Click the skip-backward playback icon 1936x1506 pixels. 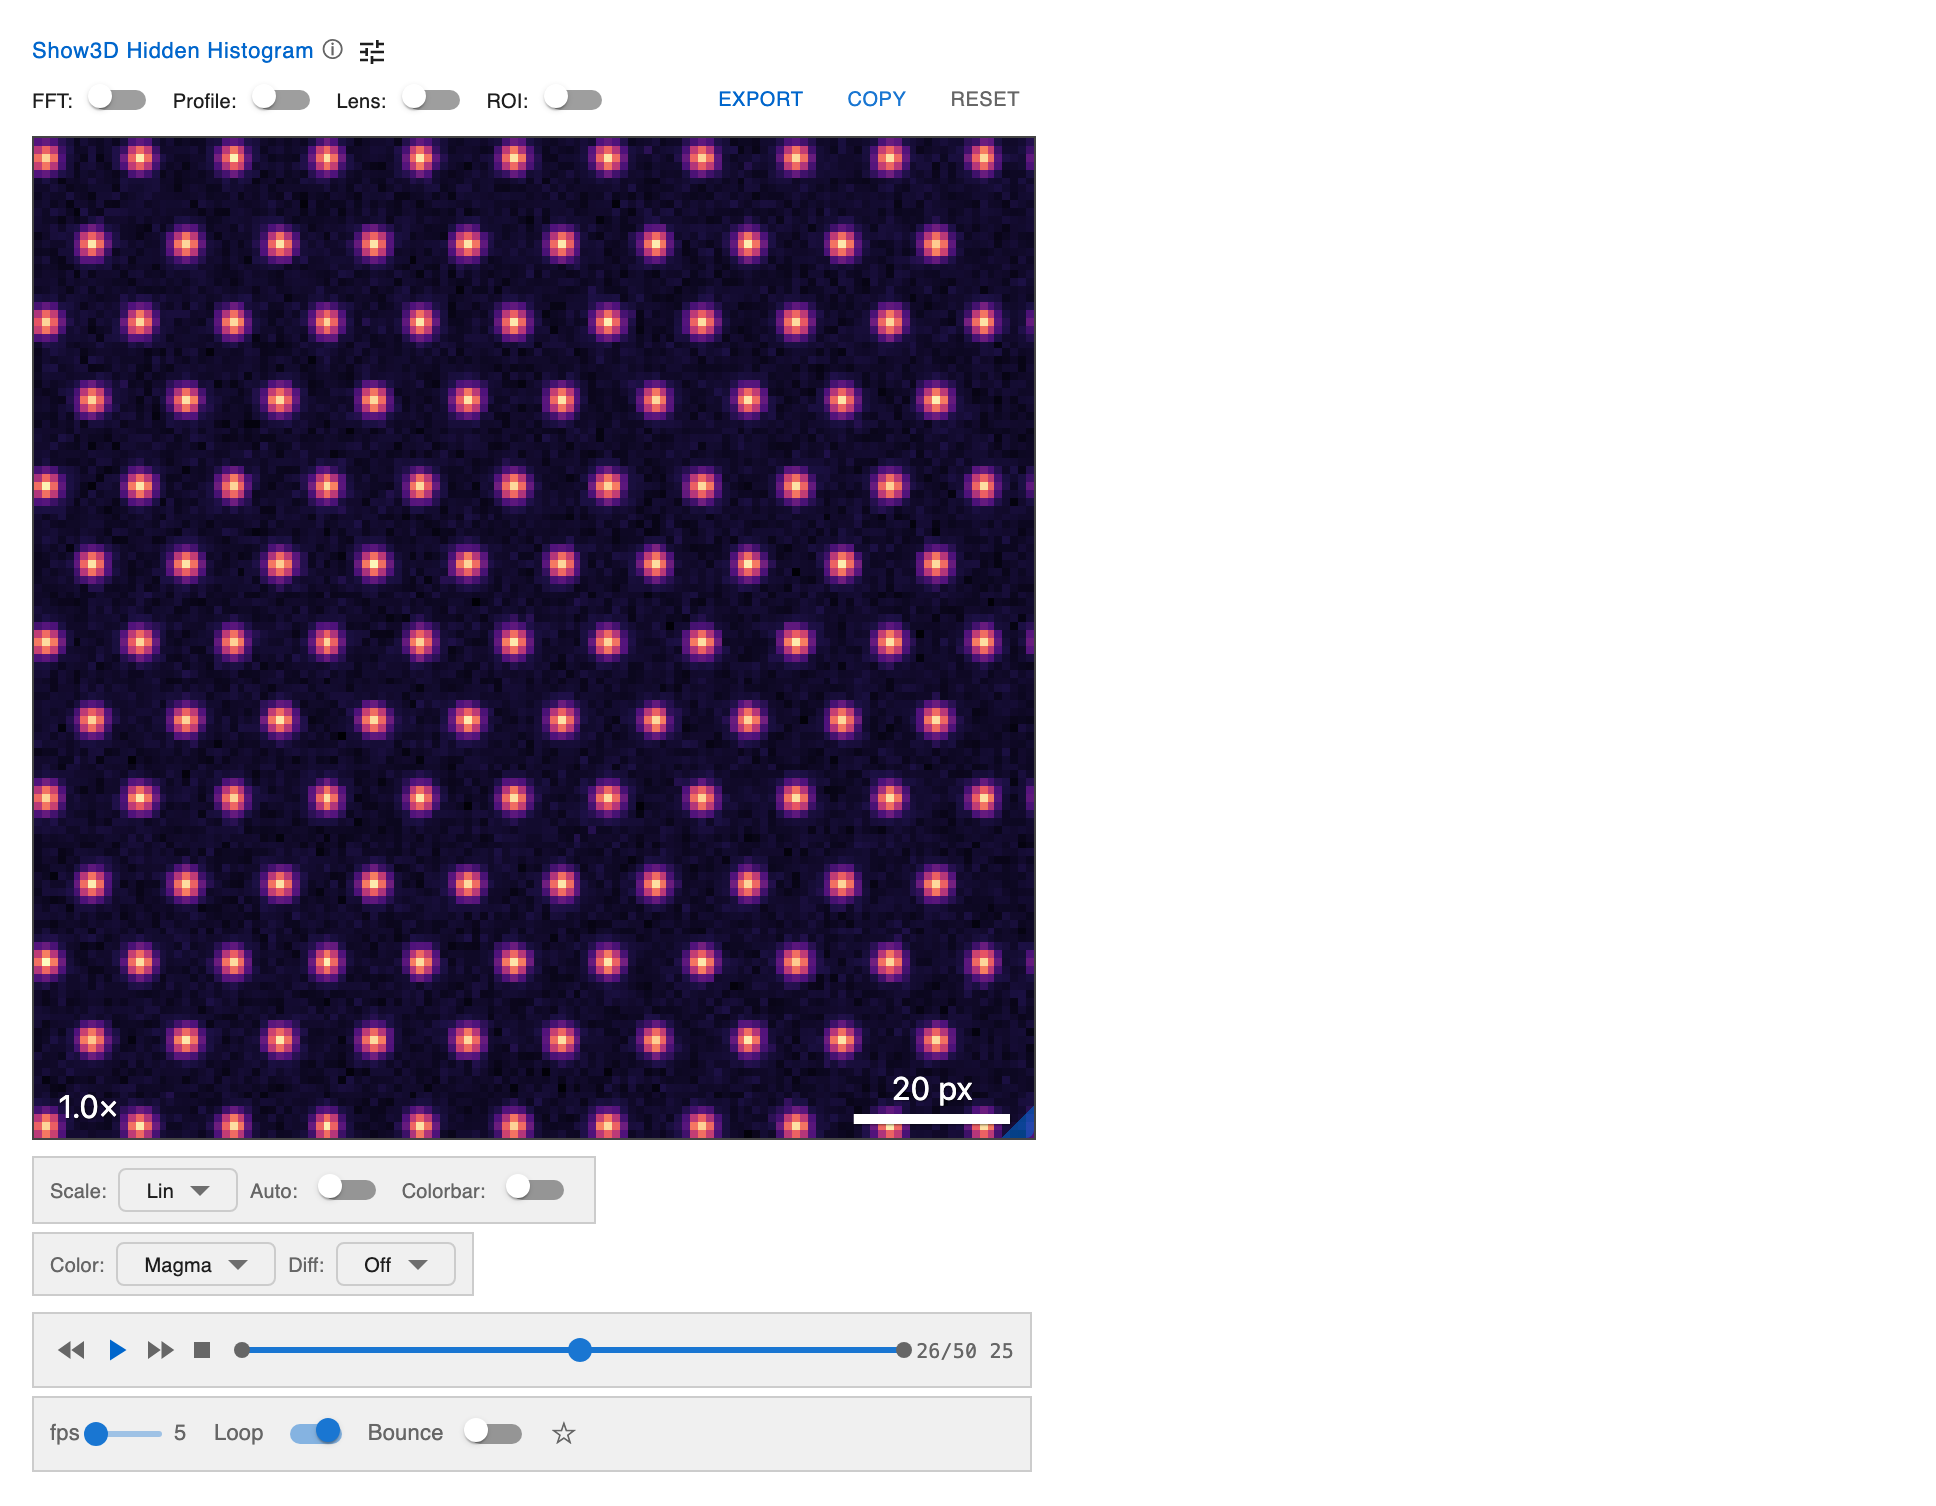(x=71, y=1349)
